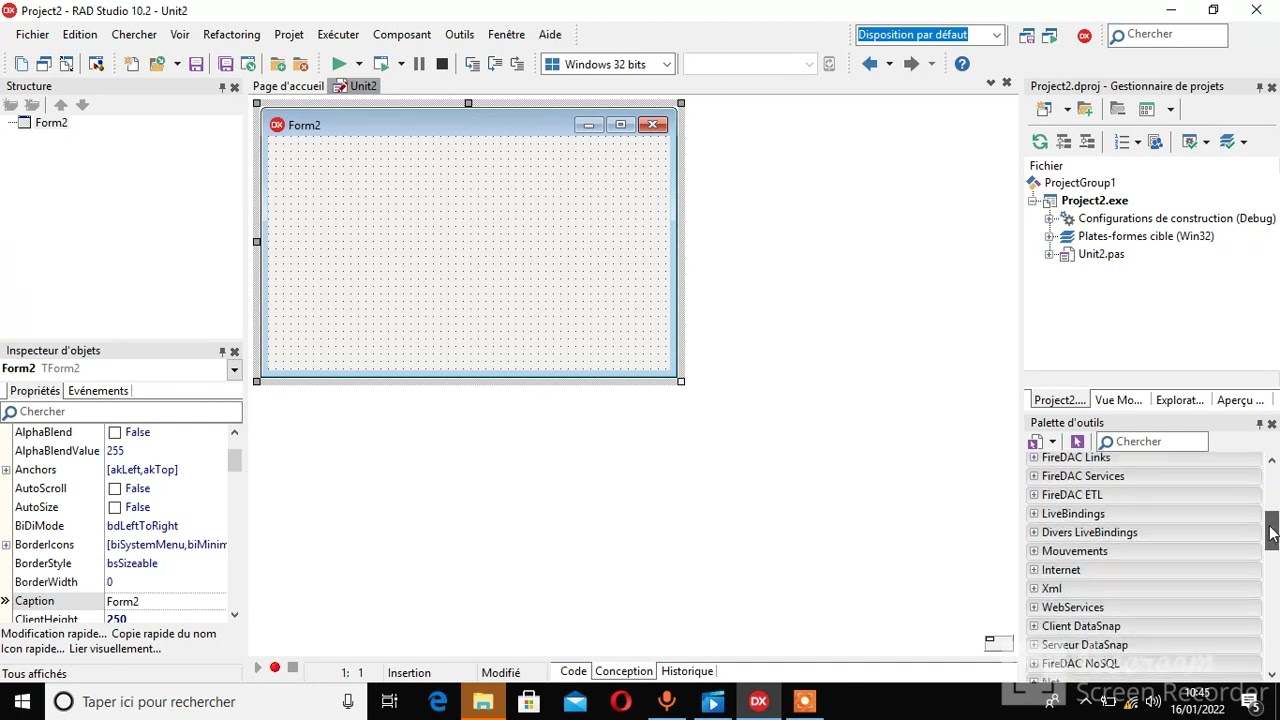
Task: Open the Vue Mo... panel tab
Action: [1118, 400]
